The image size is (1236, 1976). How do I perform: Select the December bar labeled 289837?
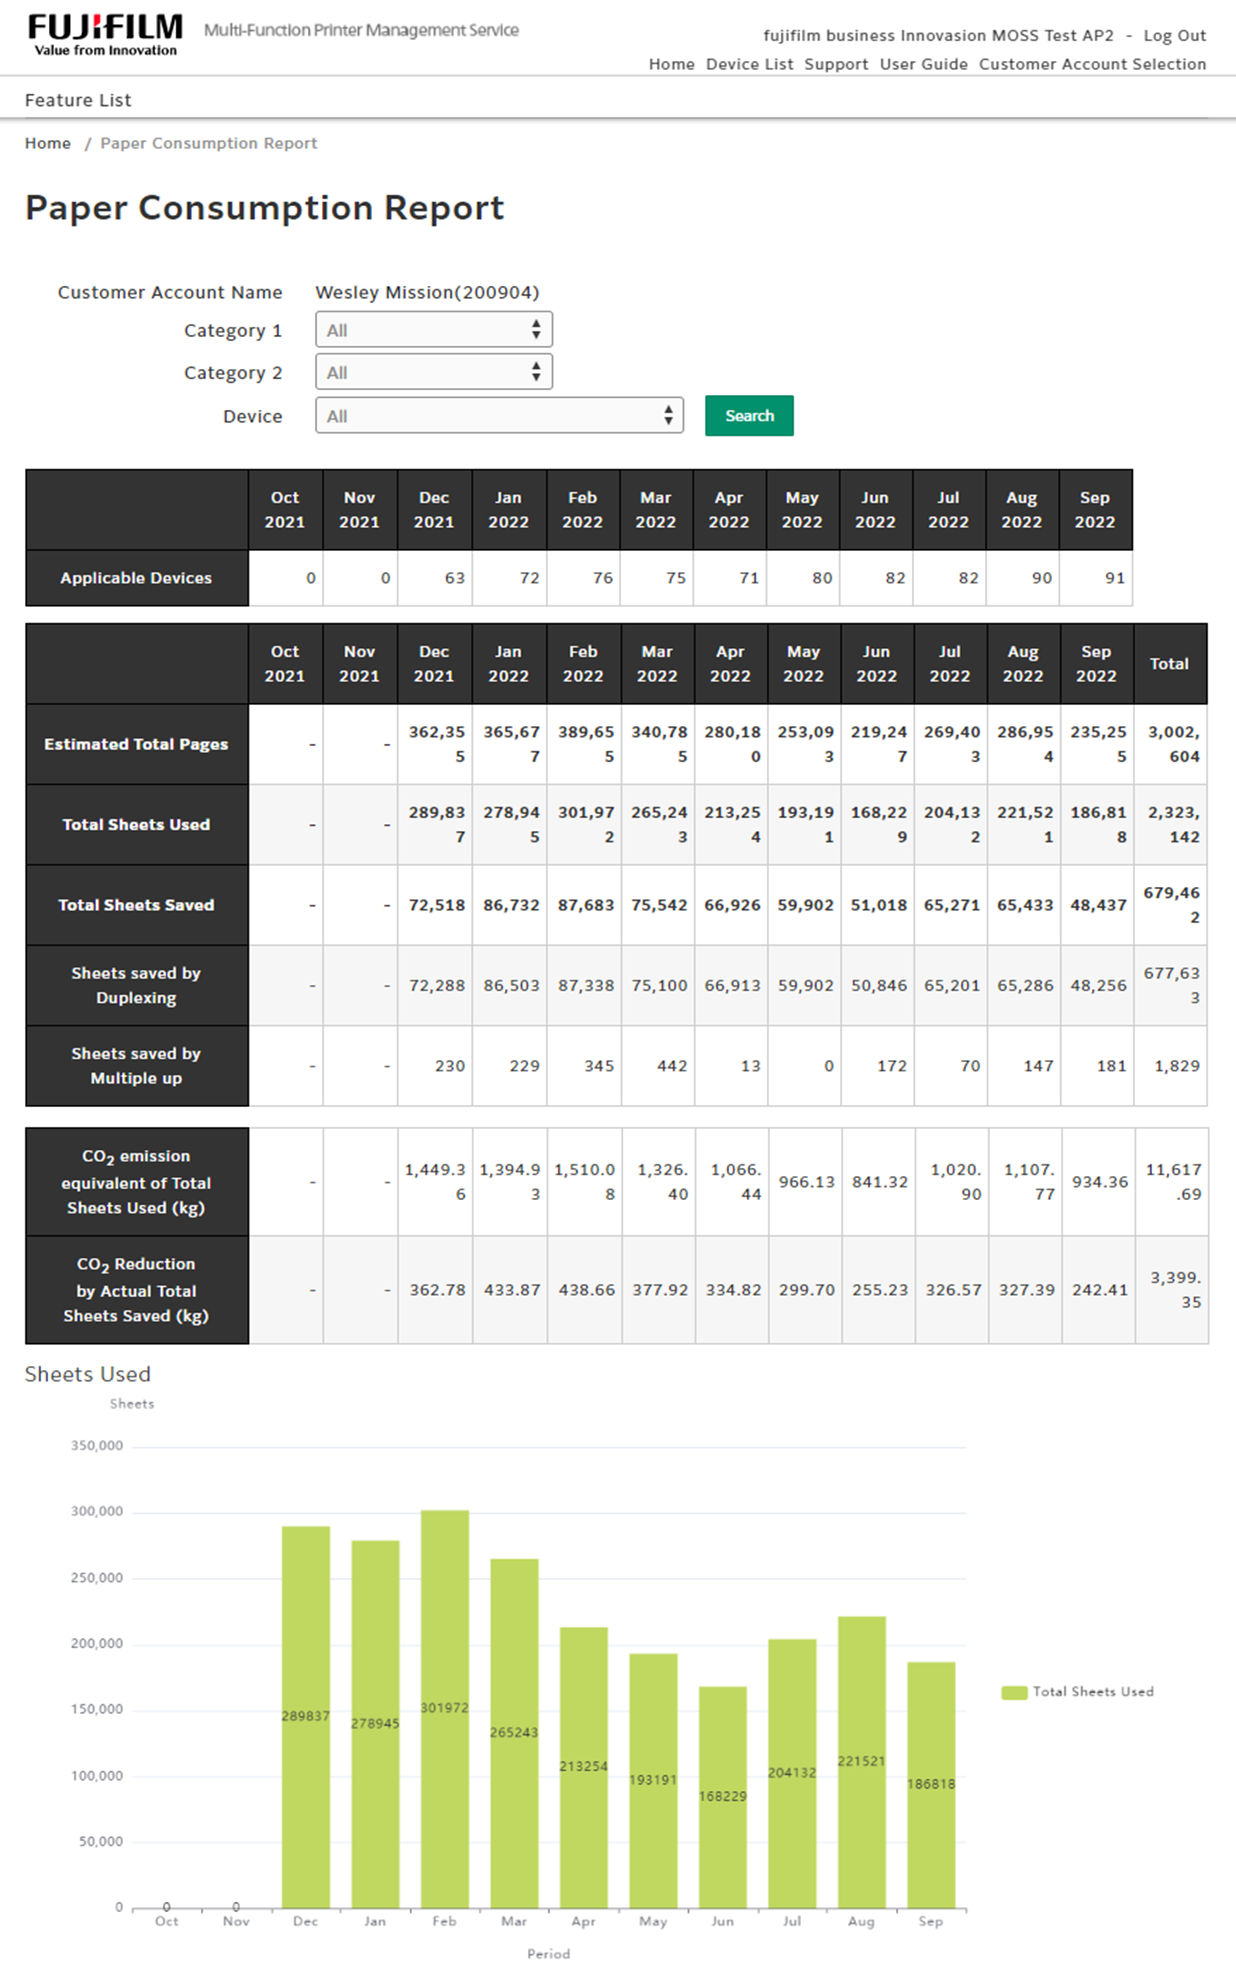pos(305,1716)
